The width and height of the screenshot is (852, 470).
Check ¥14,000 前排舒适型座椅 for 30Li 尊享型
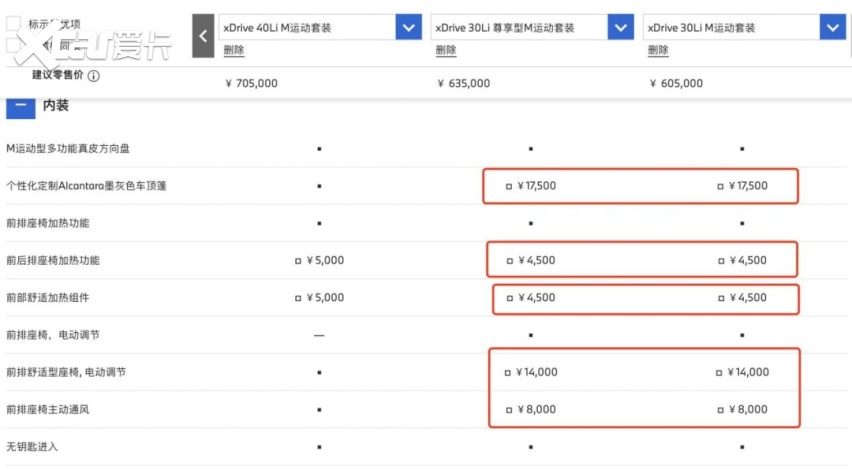(508, 373)
